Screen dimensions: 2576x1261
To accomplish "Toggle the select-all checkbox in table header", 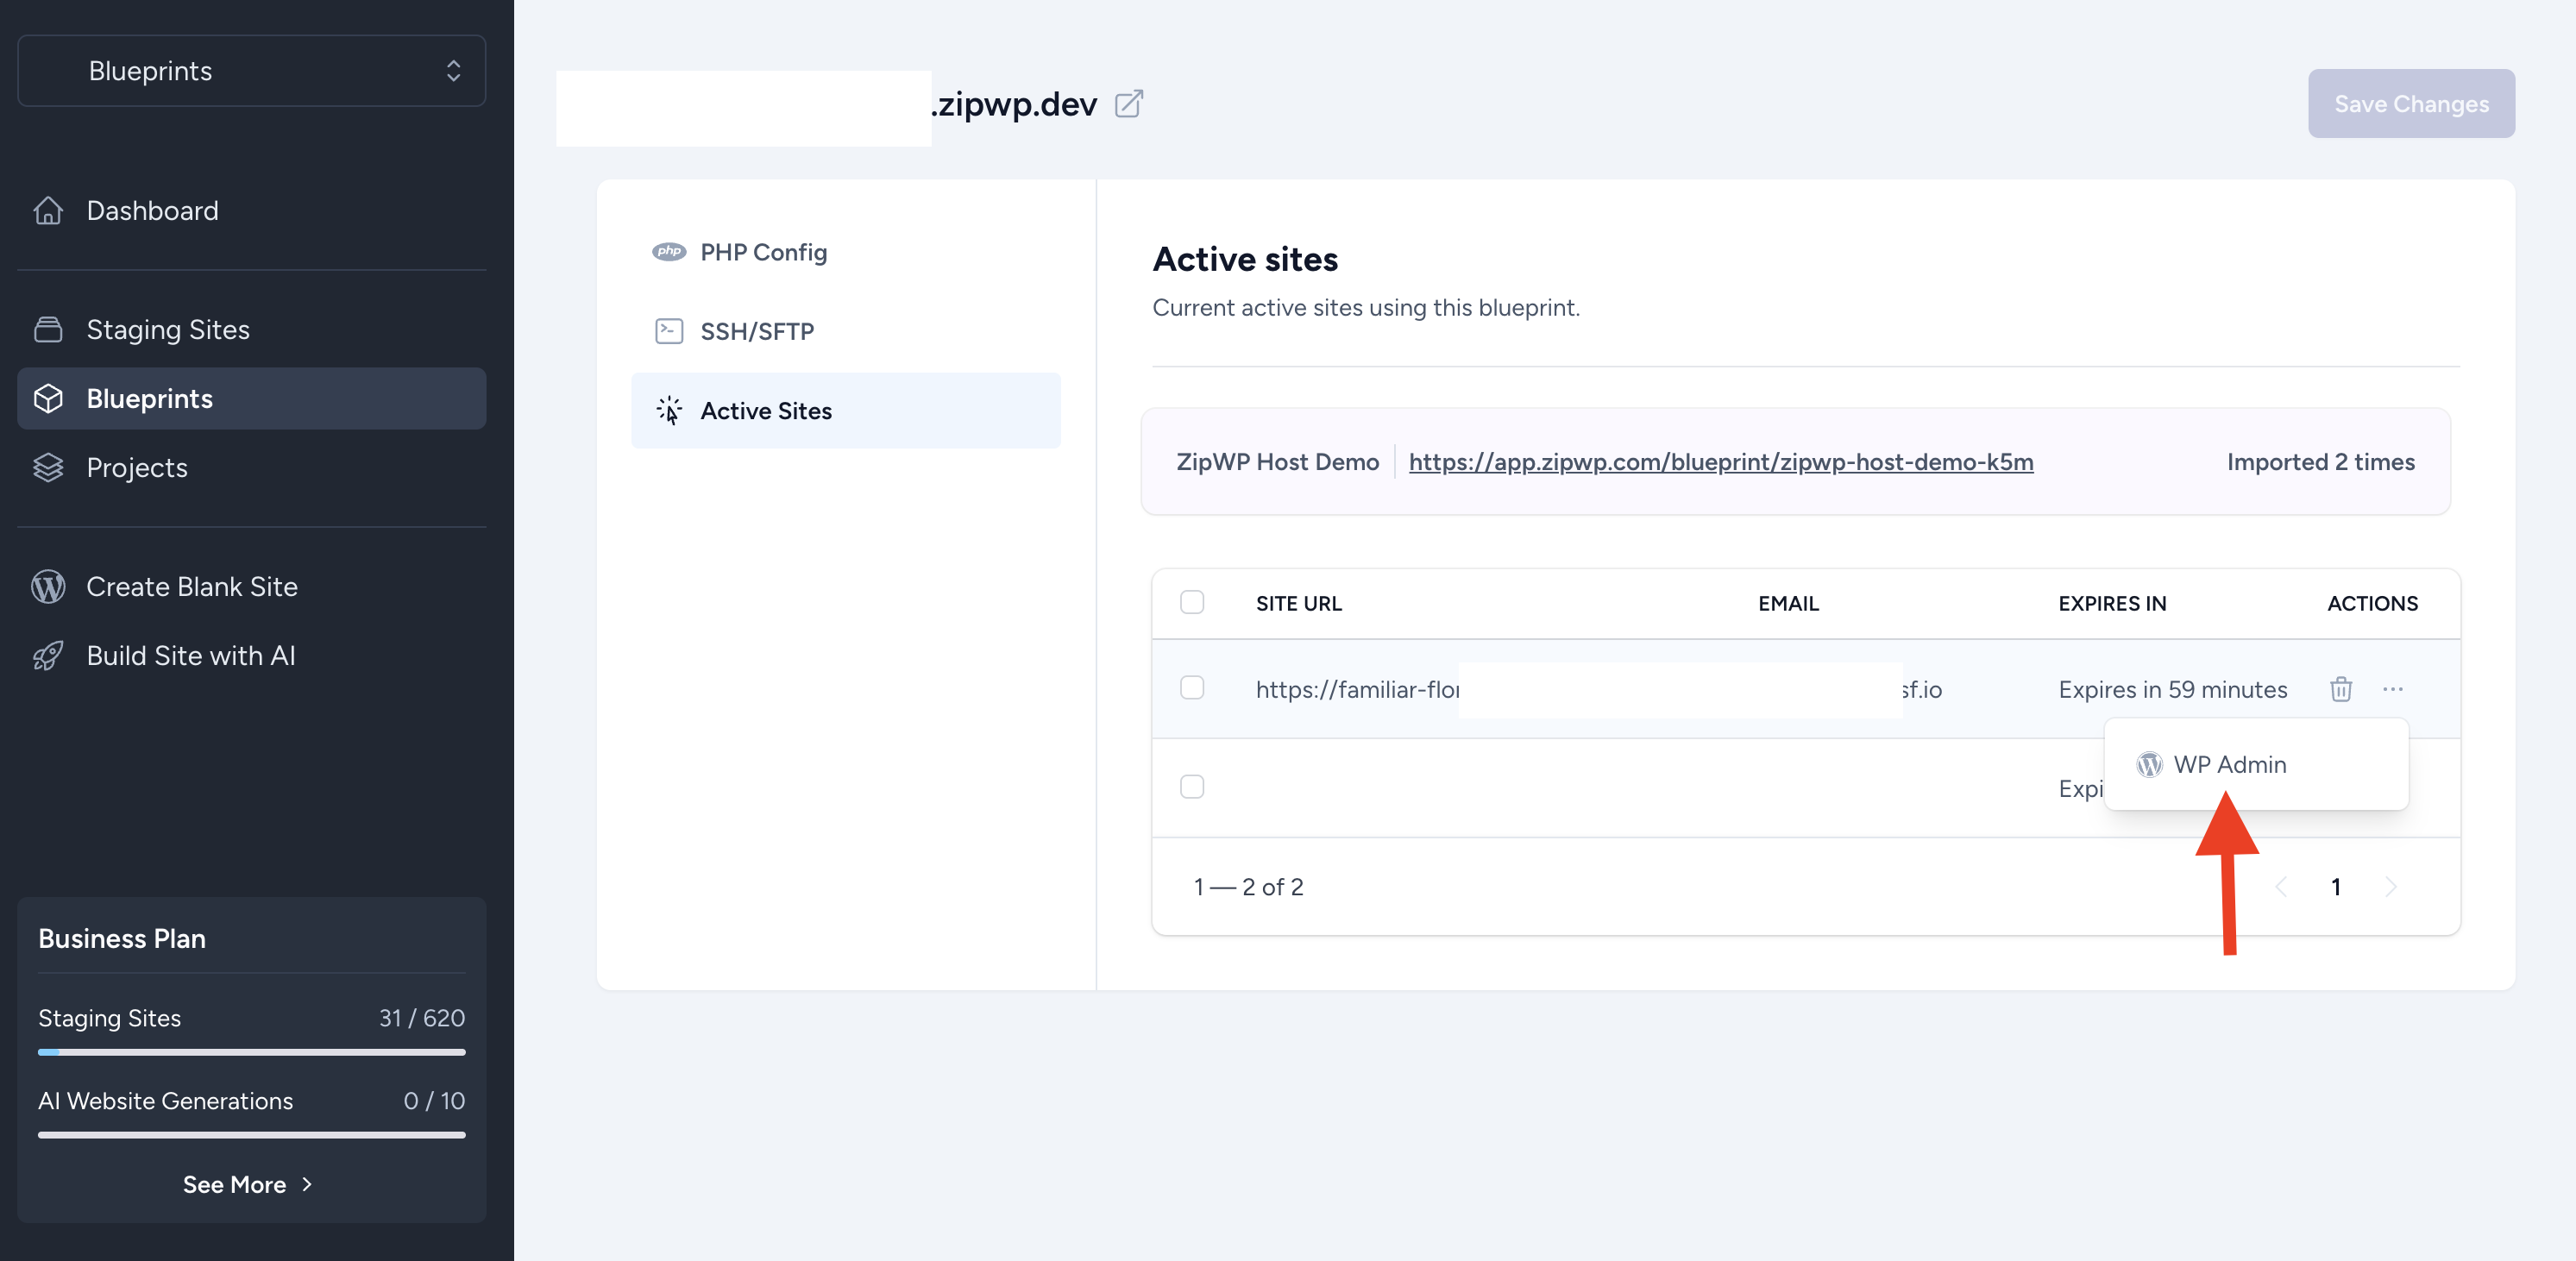I will click(1191, 602).
